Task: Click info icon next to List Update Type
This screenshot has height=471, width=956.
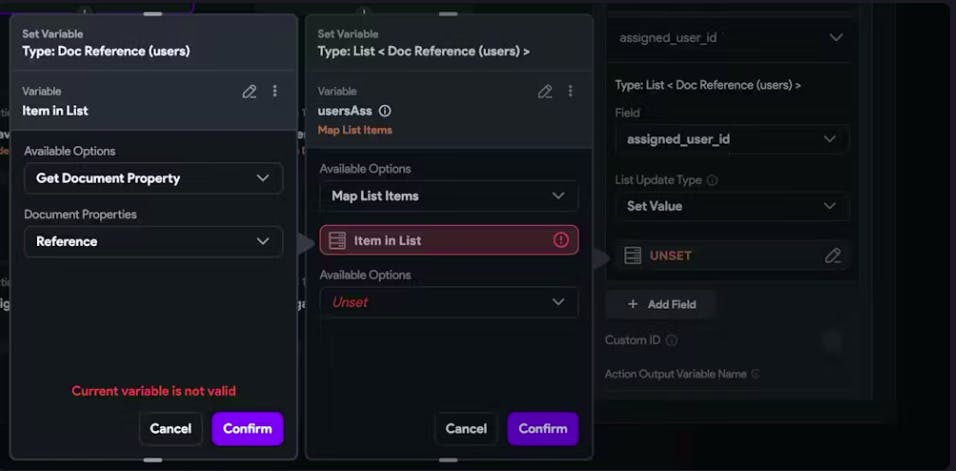Action: tap(712, 181)
